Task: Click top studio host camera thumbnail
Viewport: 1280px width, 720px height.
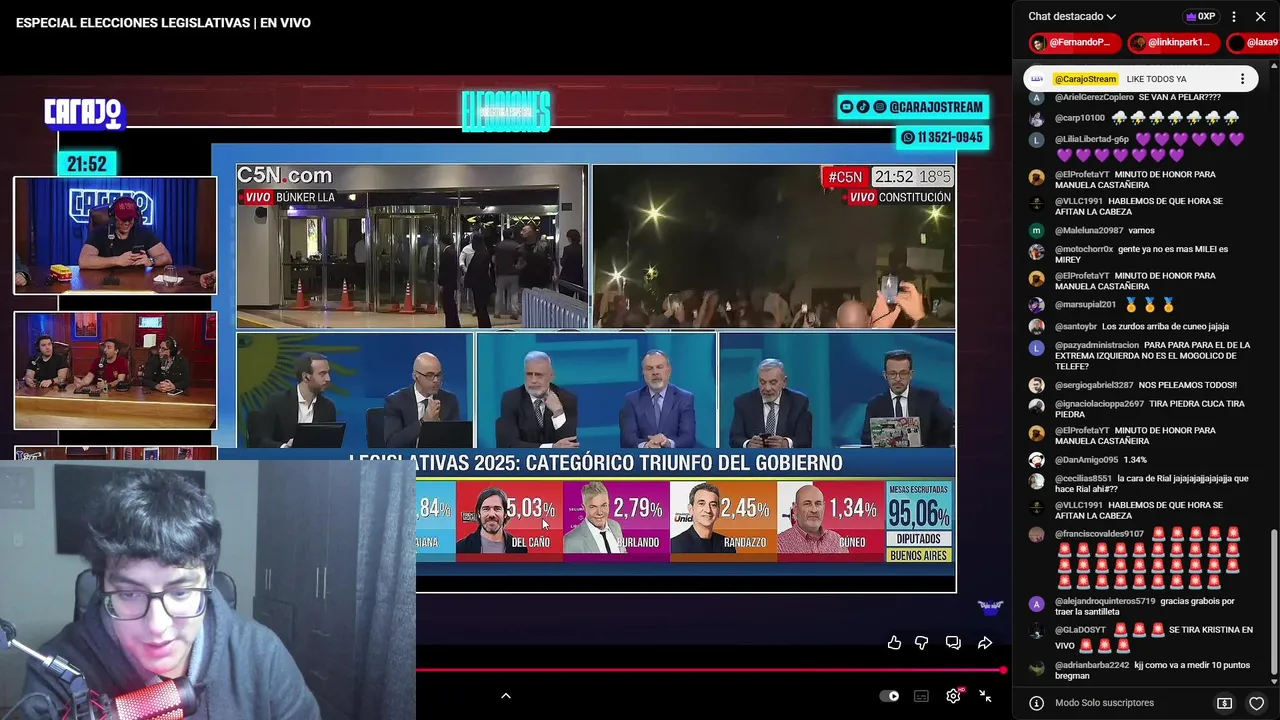Action: click(115, 235)
